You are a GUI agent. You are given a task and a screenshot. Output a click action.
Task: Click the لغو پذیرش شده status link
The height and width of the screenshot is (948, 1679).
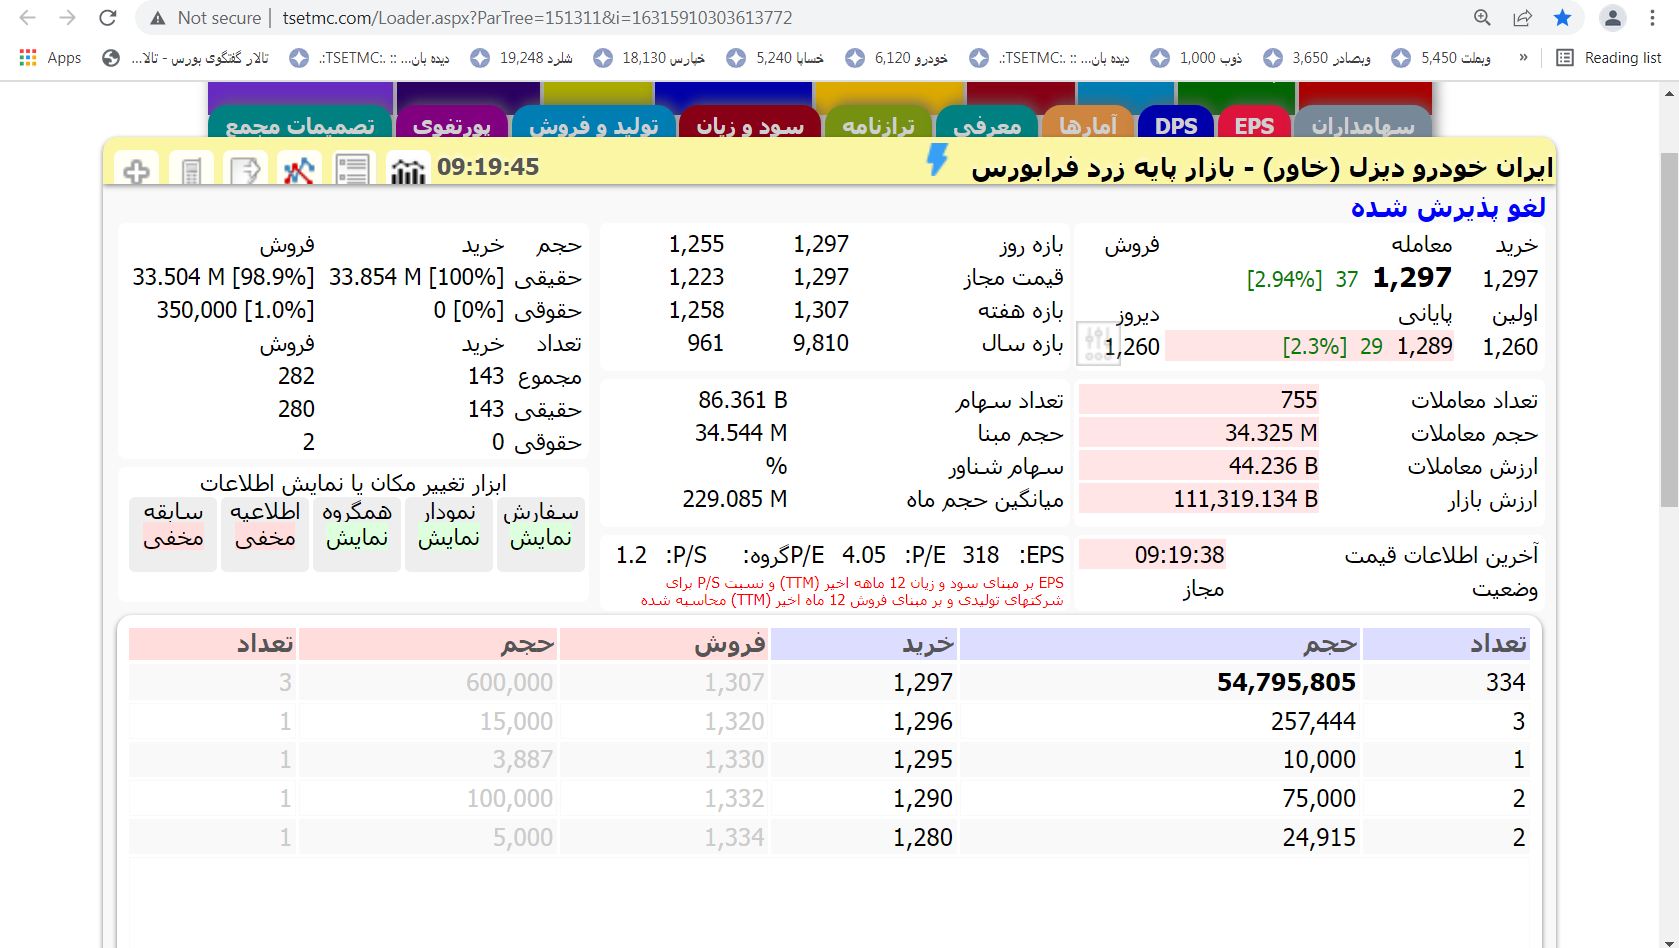point(1448,207)
